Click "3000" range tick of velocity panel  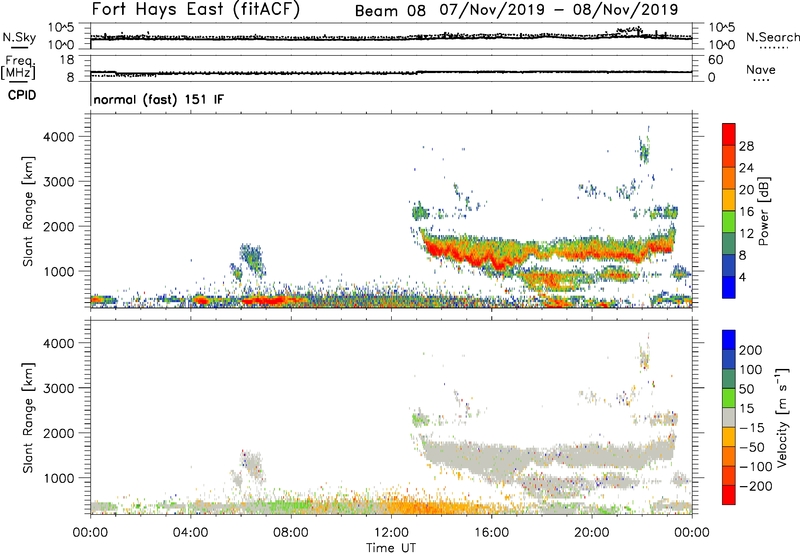(x=59, y=388)
